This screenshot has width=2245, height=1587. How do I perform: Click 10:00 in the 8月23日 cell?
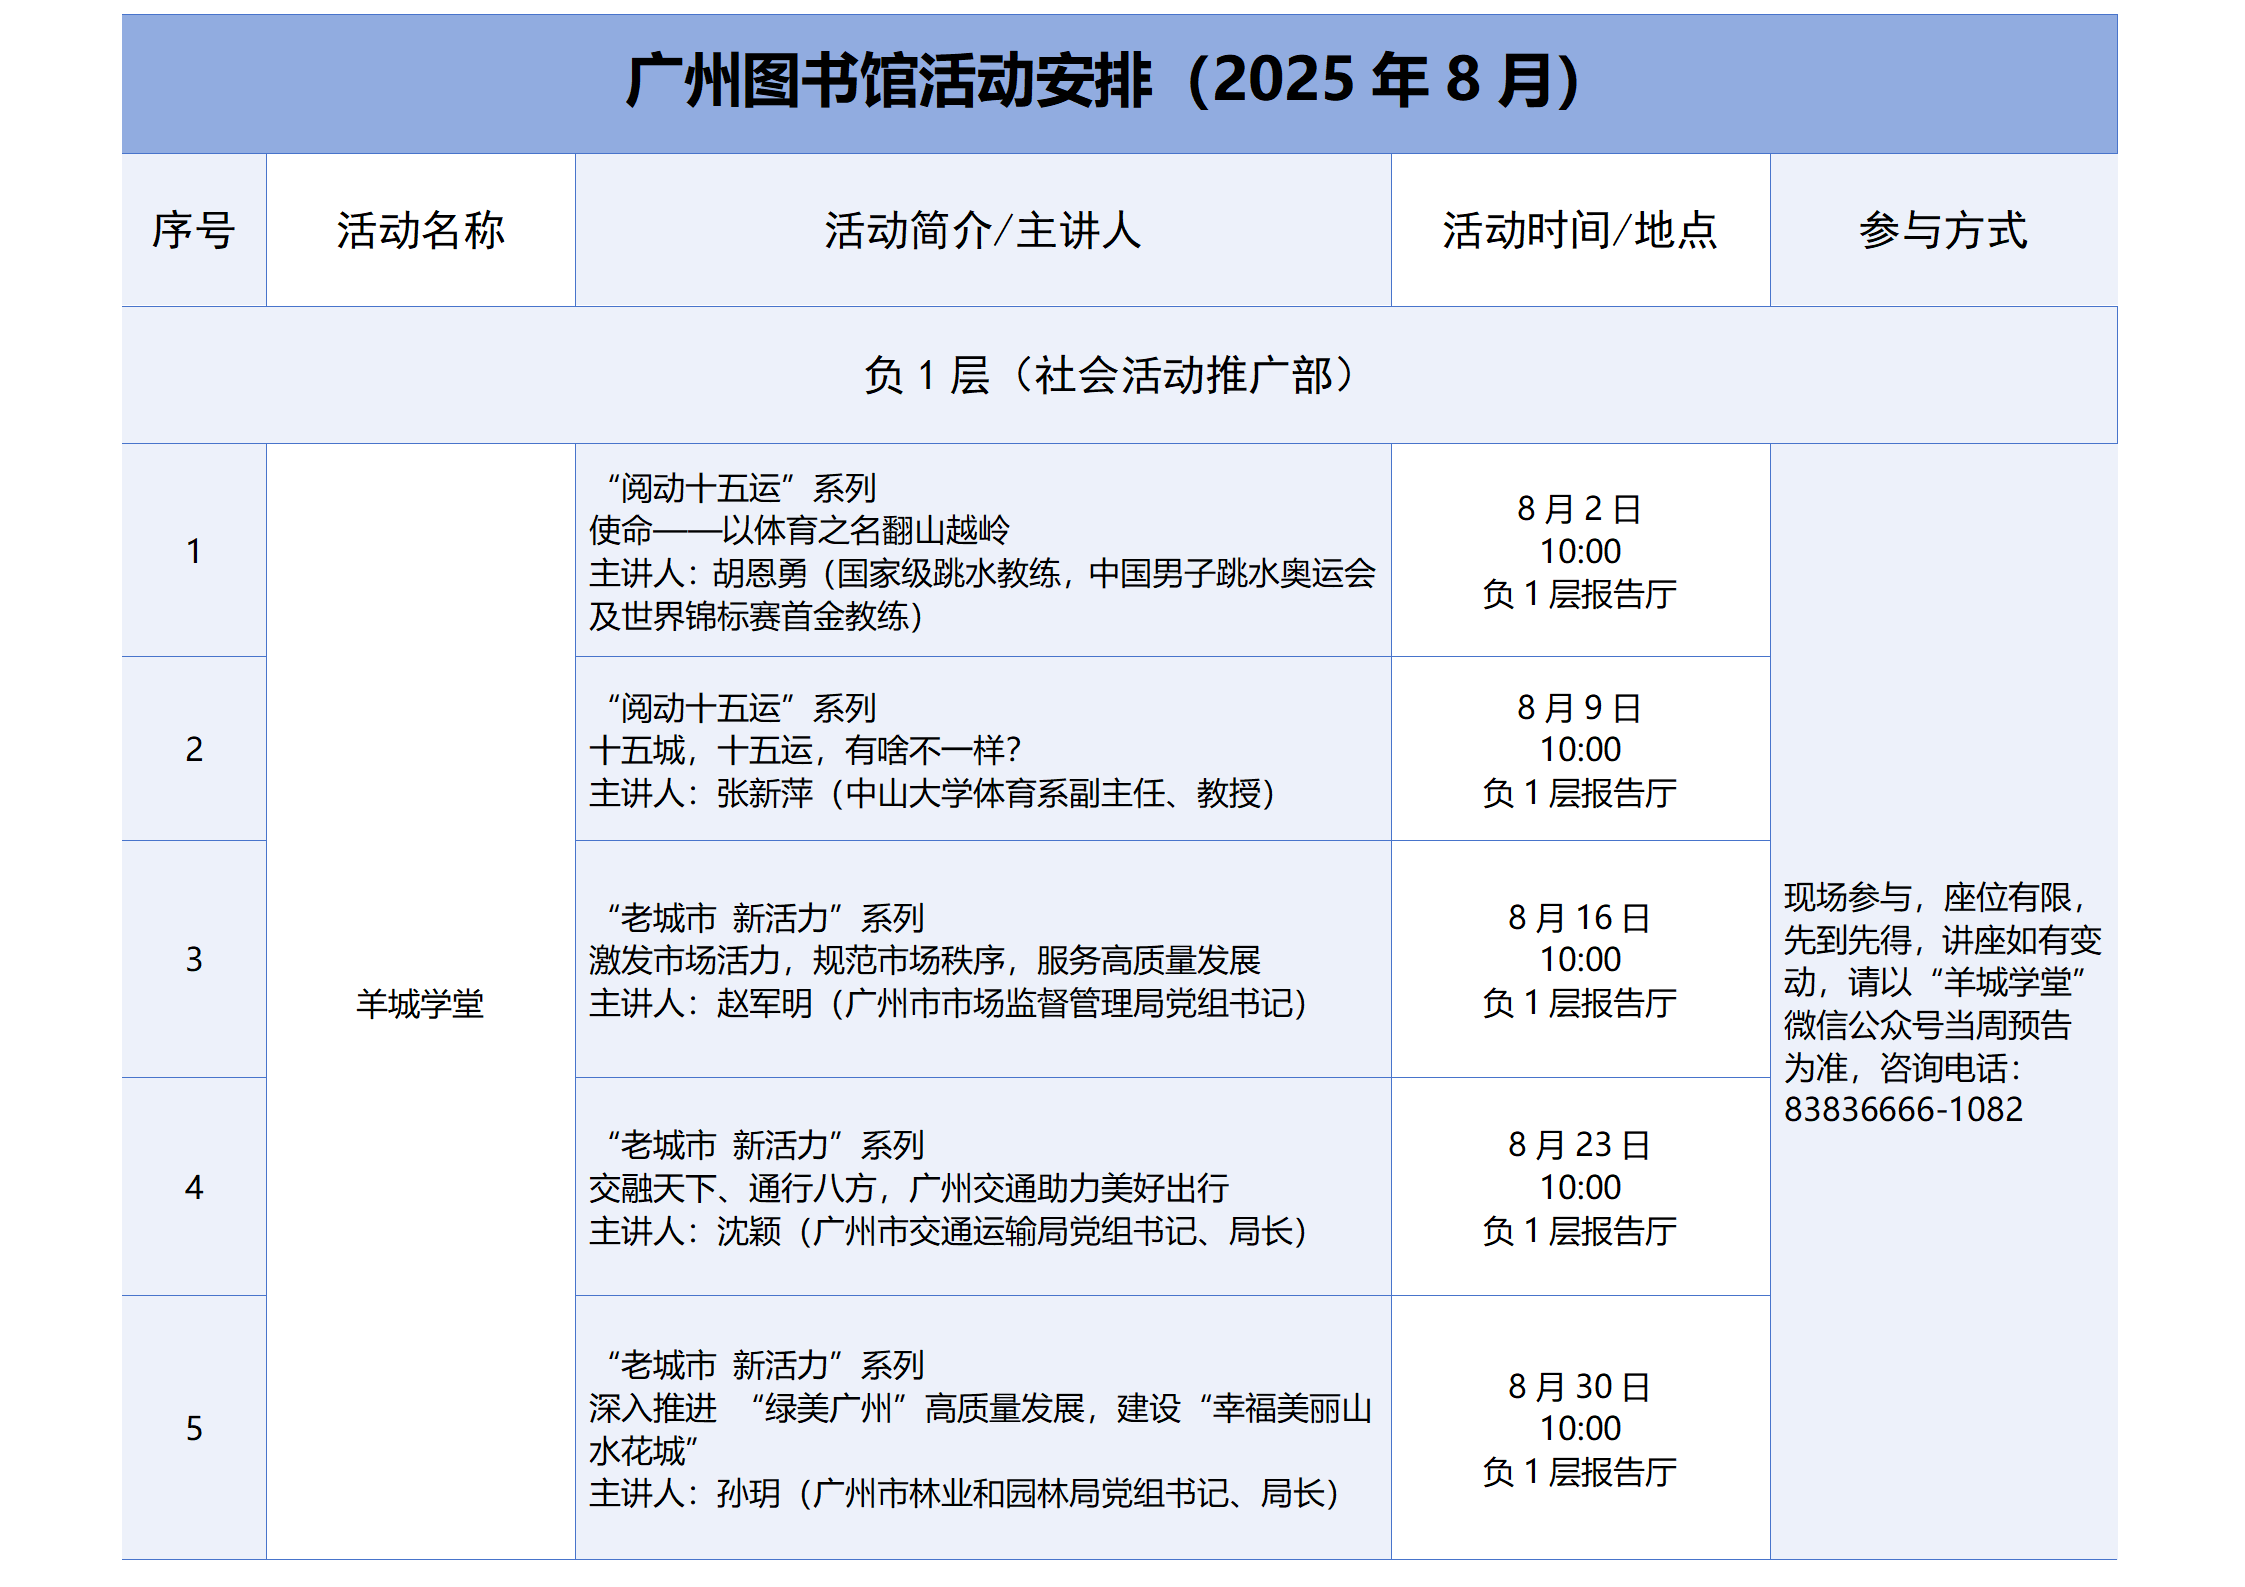coord(1580,1187)
